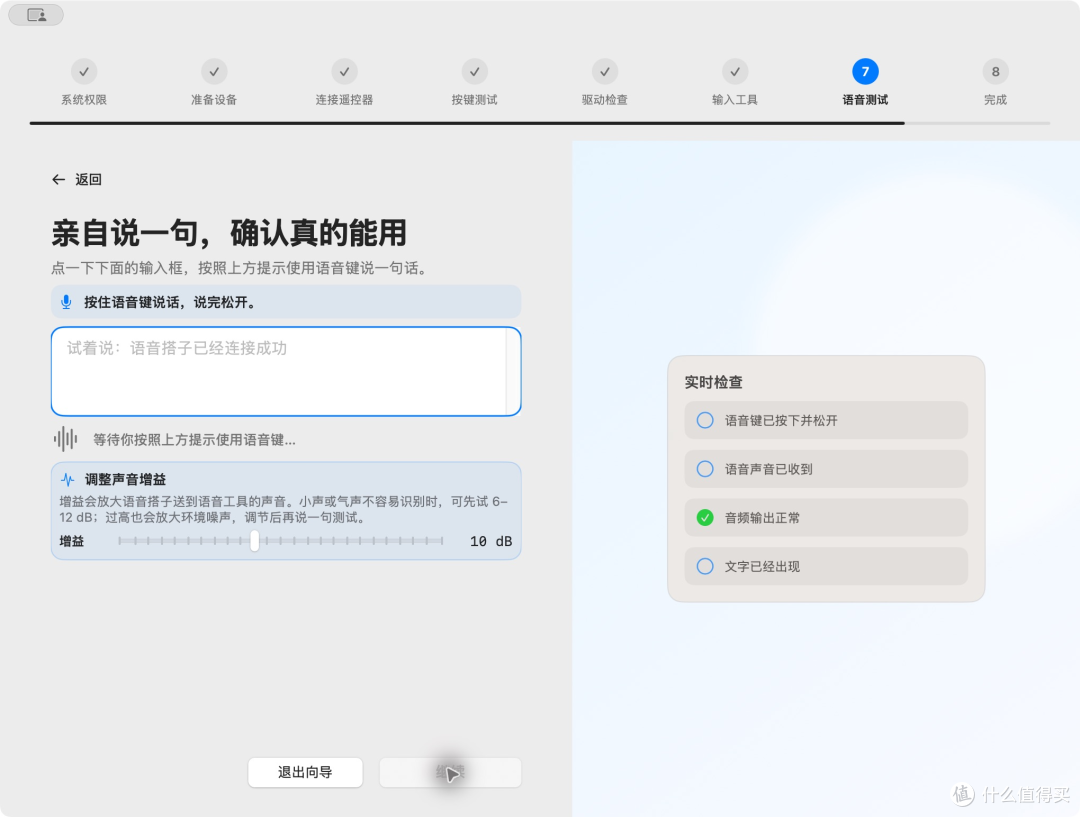Select the 按键测试 step label
1080x817 pixels.
pyautogui.click(x=475, y=100)
